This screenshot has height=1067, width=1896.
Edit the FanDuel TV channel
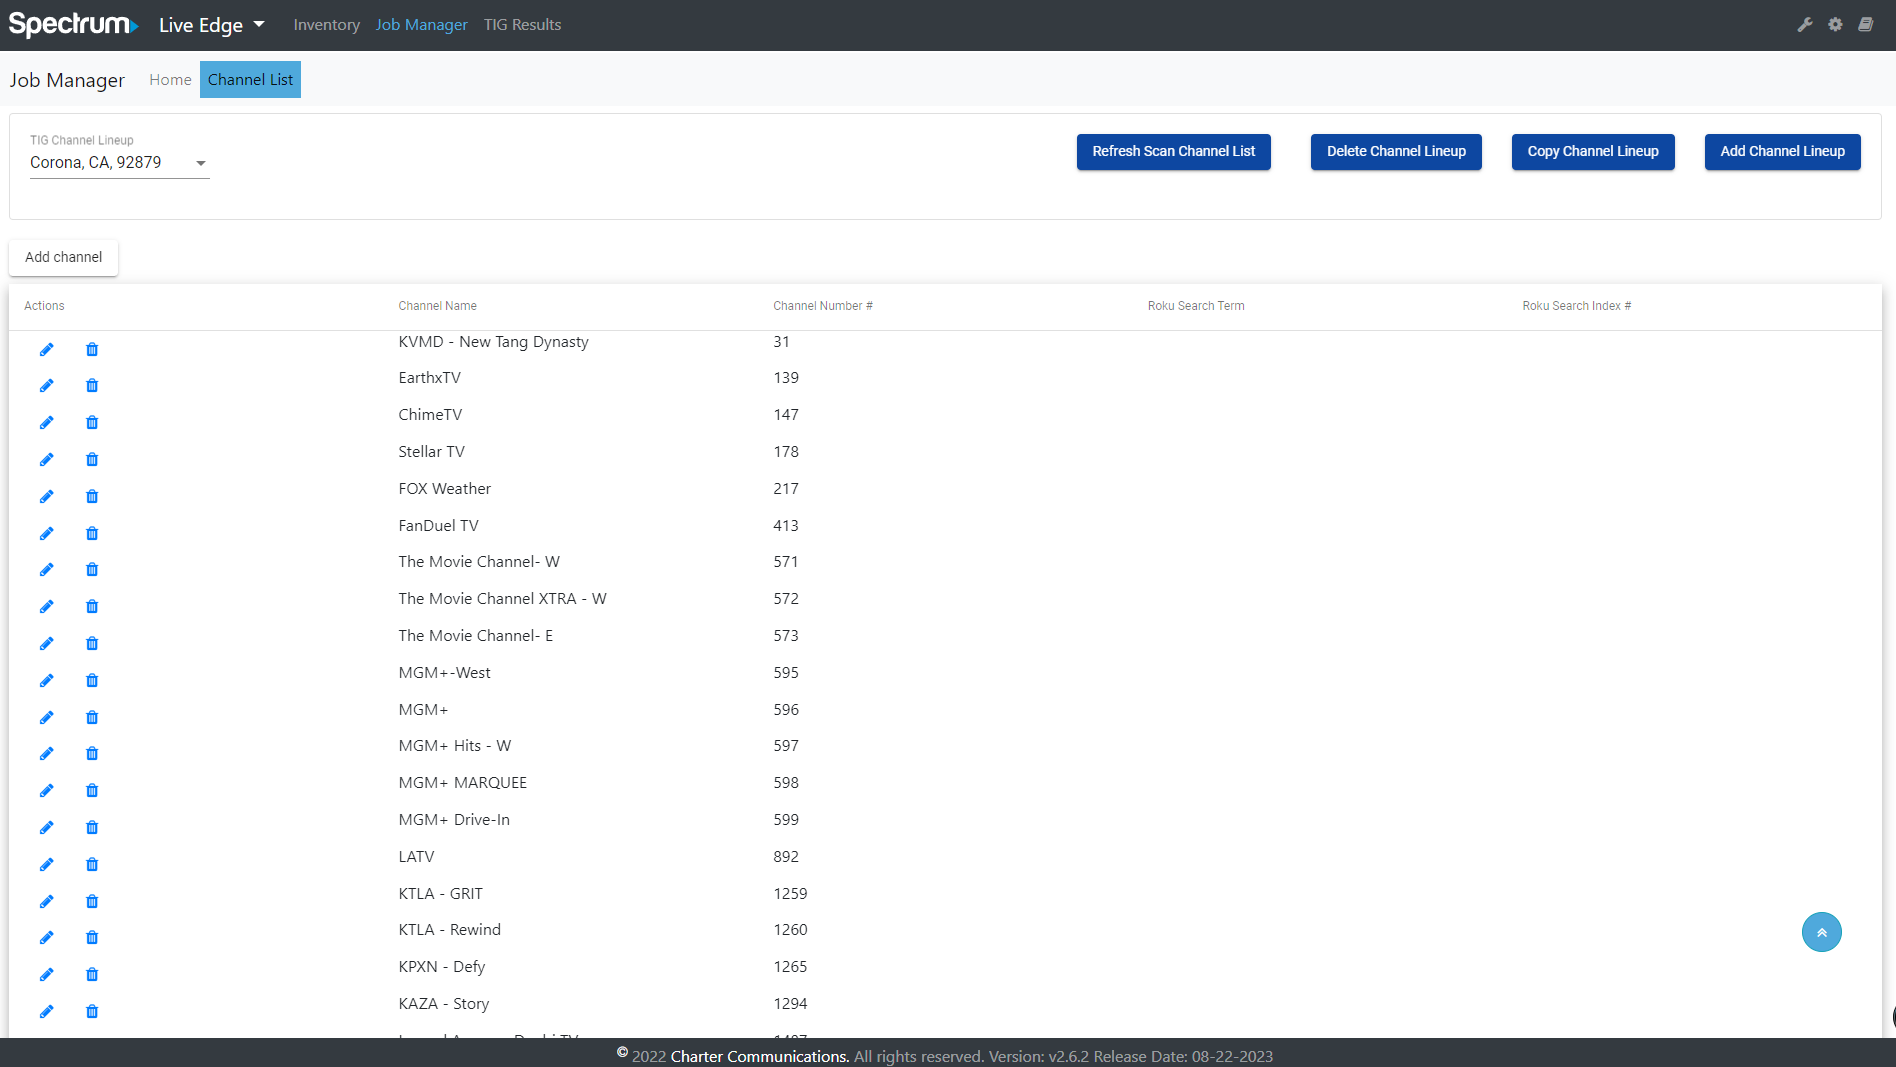[47, 534]
